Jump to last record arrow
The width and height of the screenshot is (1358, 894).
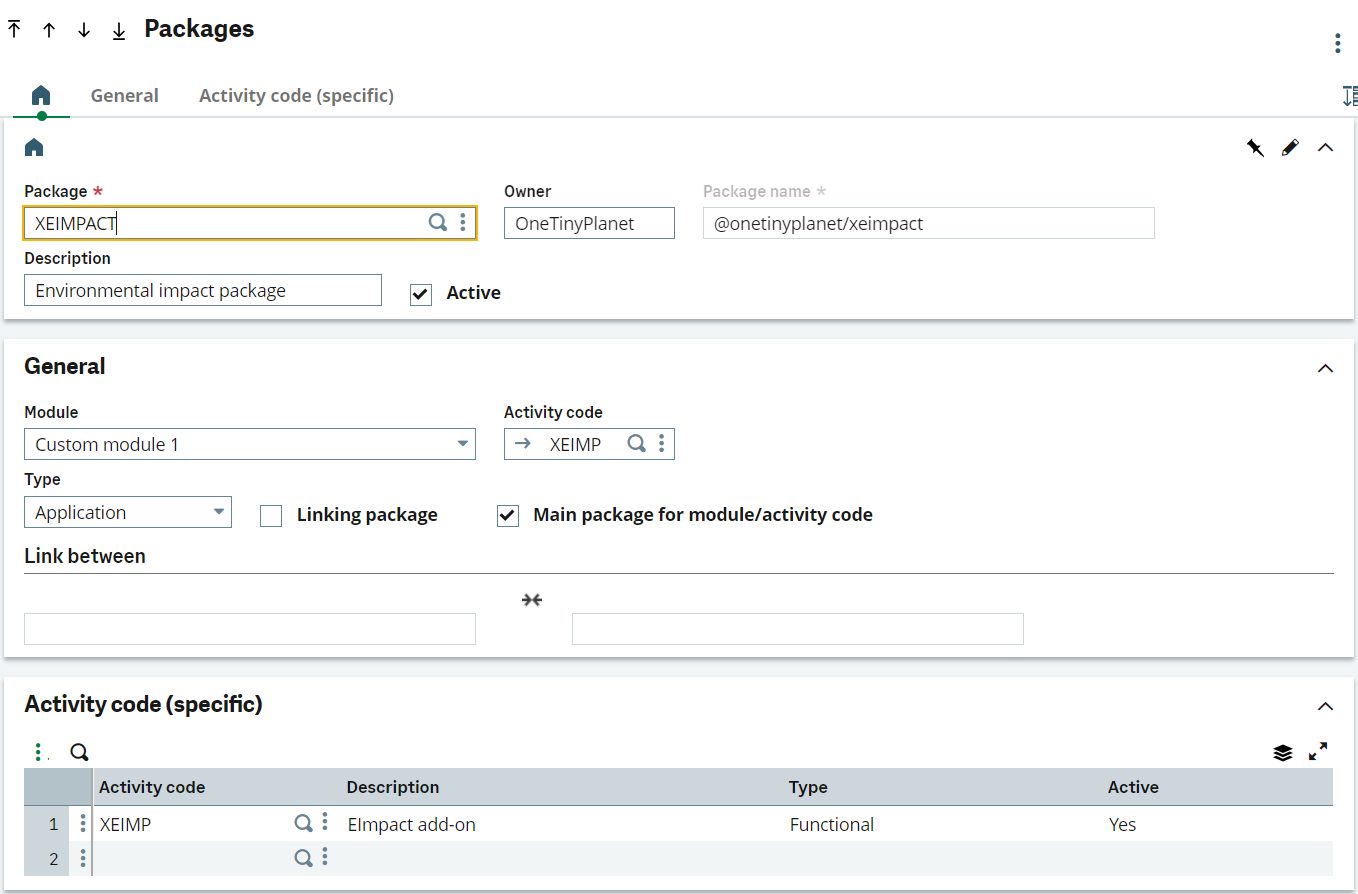coord(119,30)
